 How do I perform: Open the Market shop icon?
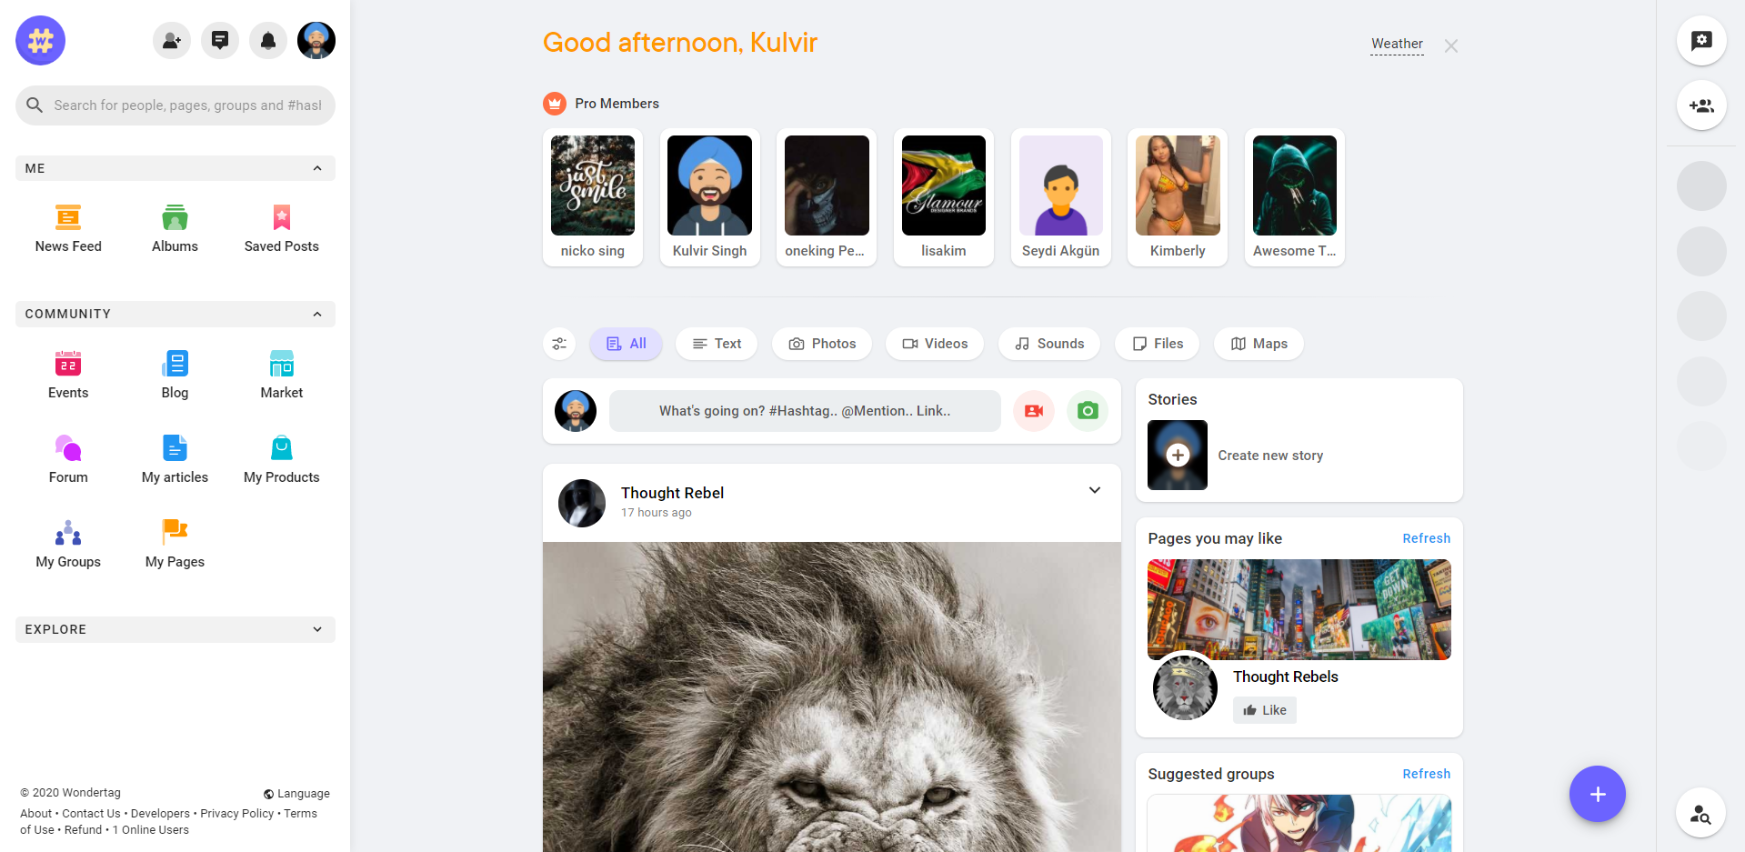282,363
